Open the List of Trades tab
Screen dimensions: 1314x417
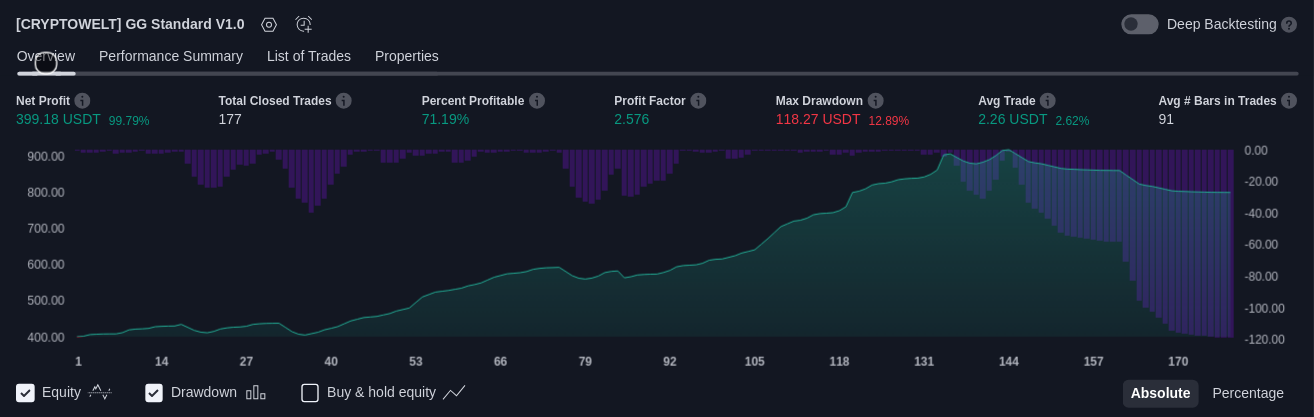[x=309, y=56]
